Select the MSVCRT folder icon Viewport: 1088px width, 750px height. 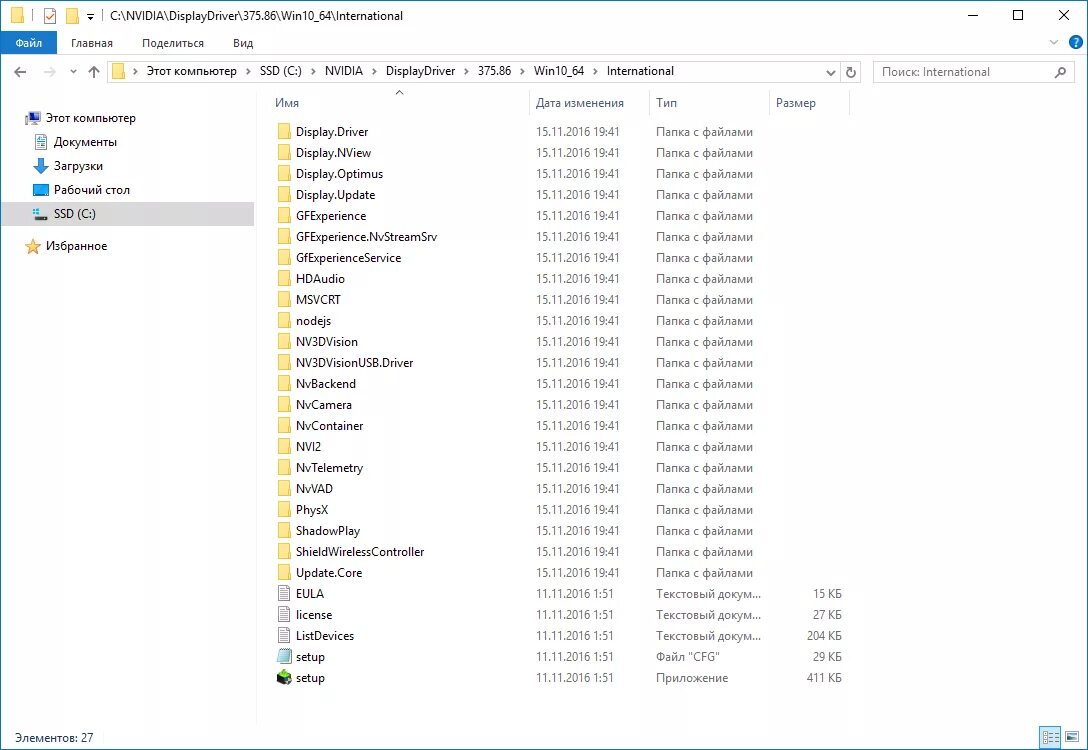coord(284,300)
